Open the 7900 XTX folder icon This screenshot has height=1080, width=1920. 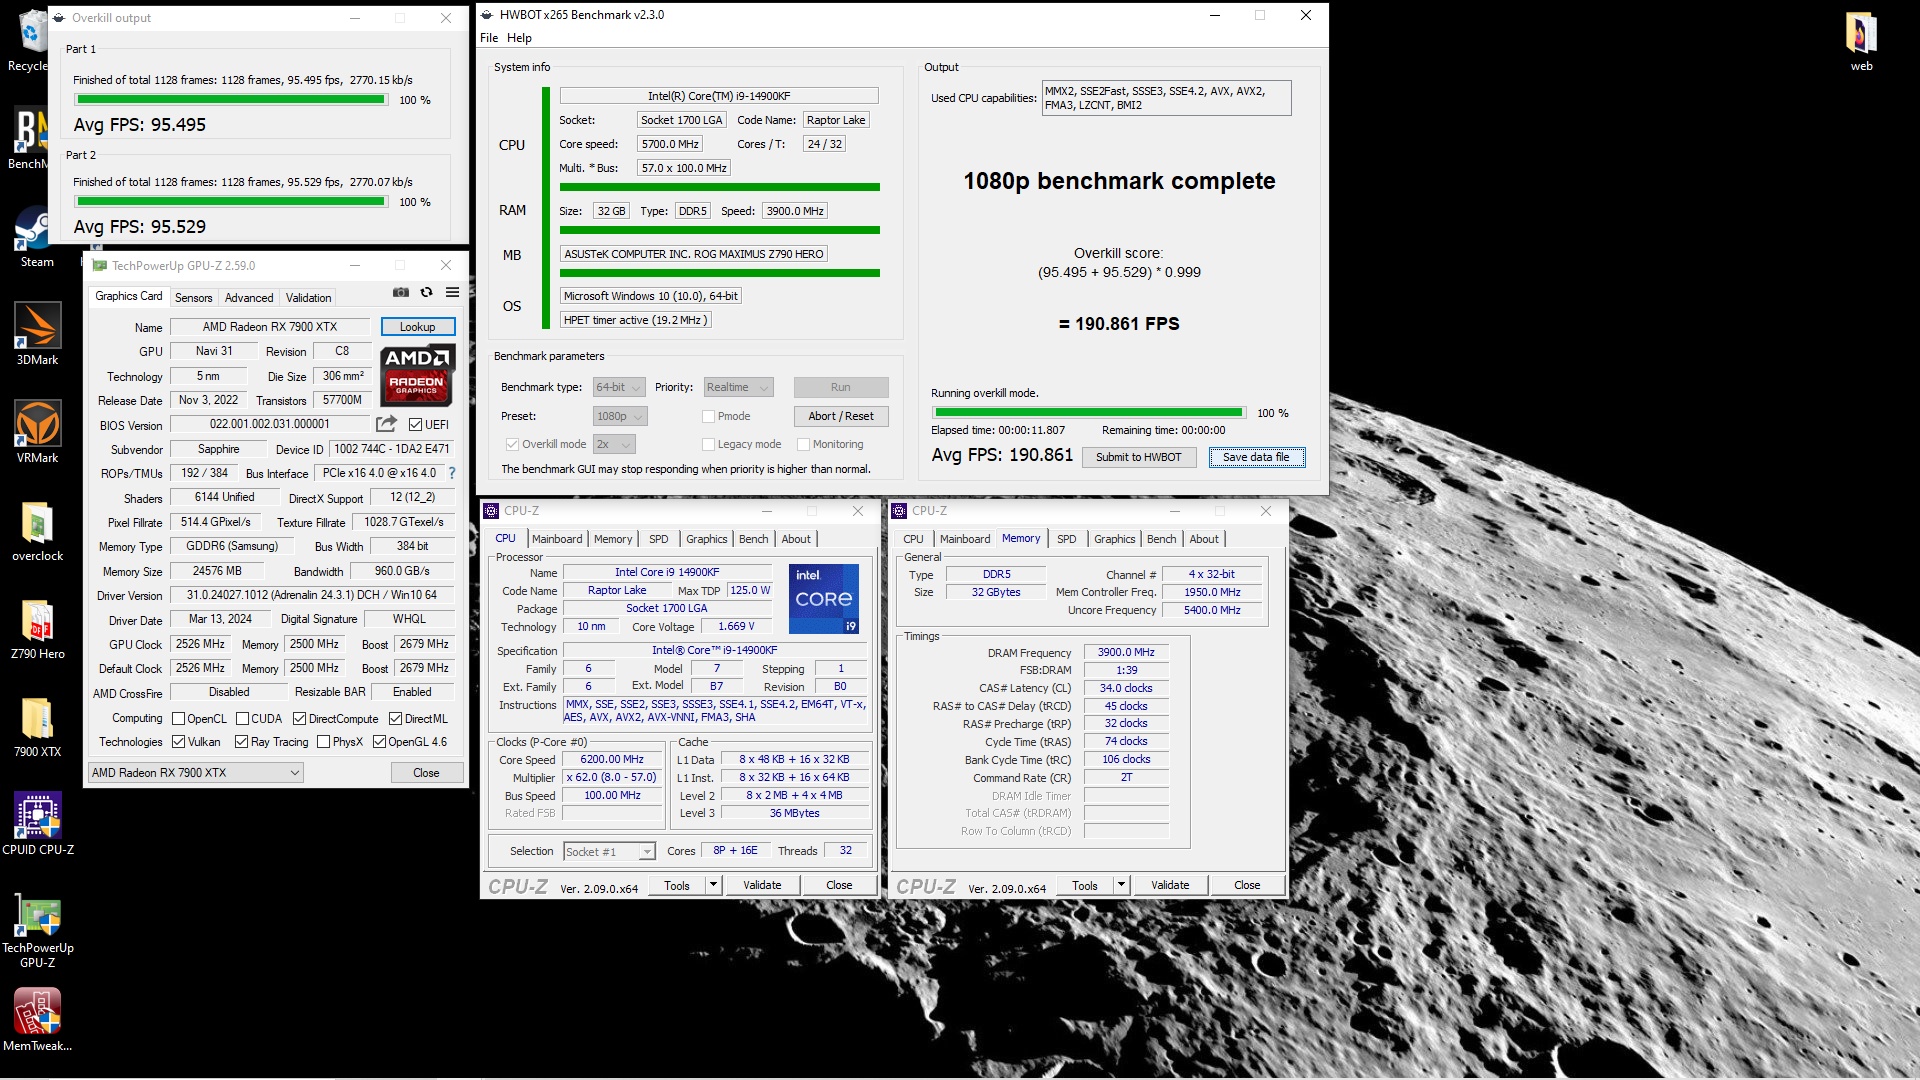37,727
